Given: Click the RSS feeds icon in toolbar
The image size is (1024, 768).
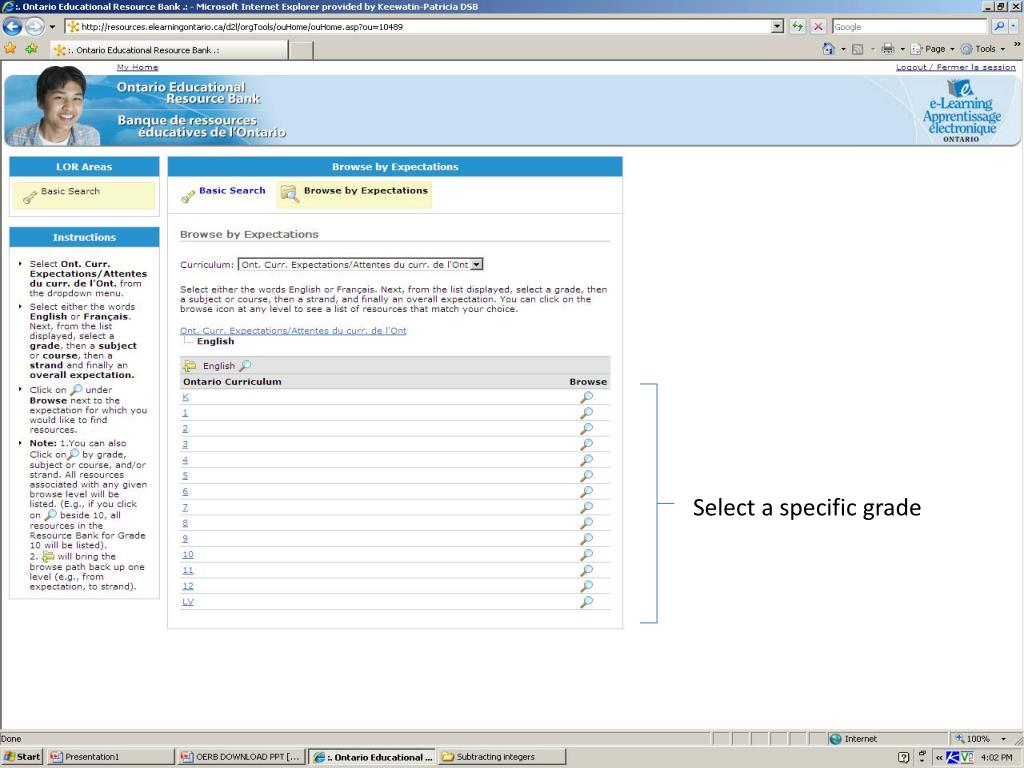Looking at the screenshot, I should click(x=857, y=49).
